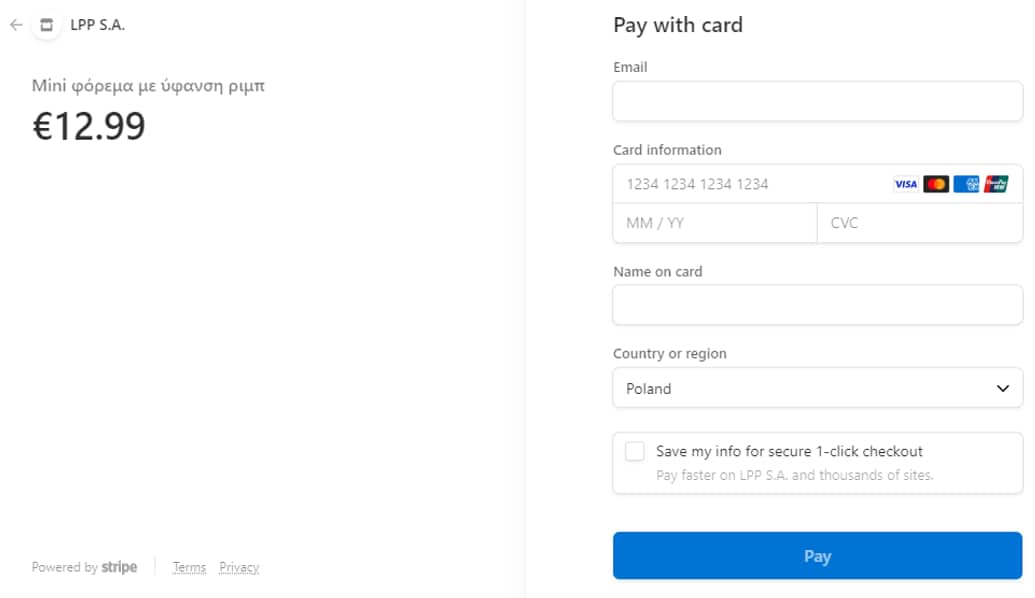This screenshot has width=1035, height=598.
Task: Open the Country or region dropdown
Action: pyautogui.click(x=817, y=388)
